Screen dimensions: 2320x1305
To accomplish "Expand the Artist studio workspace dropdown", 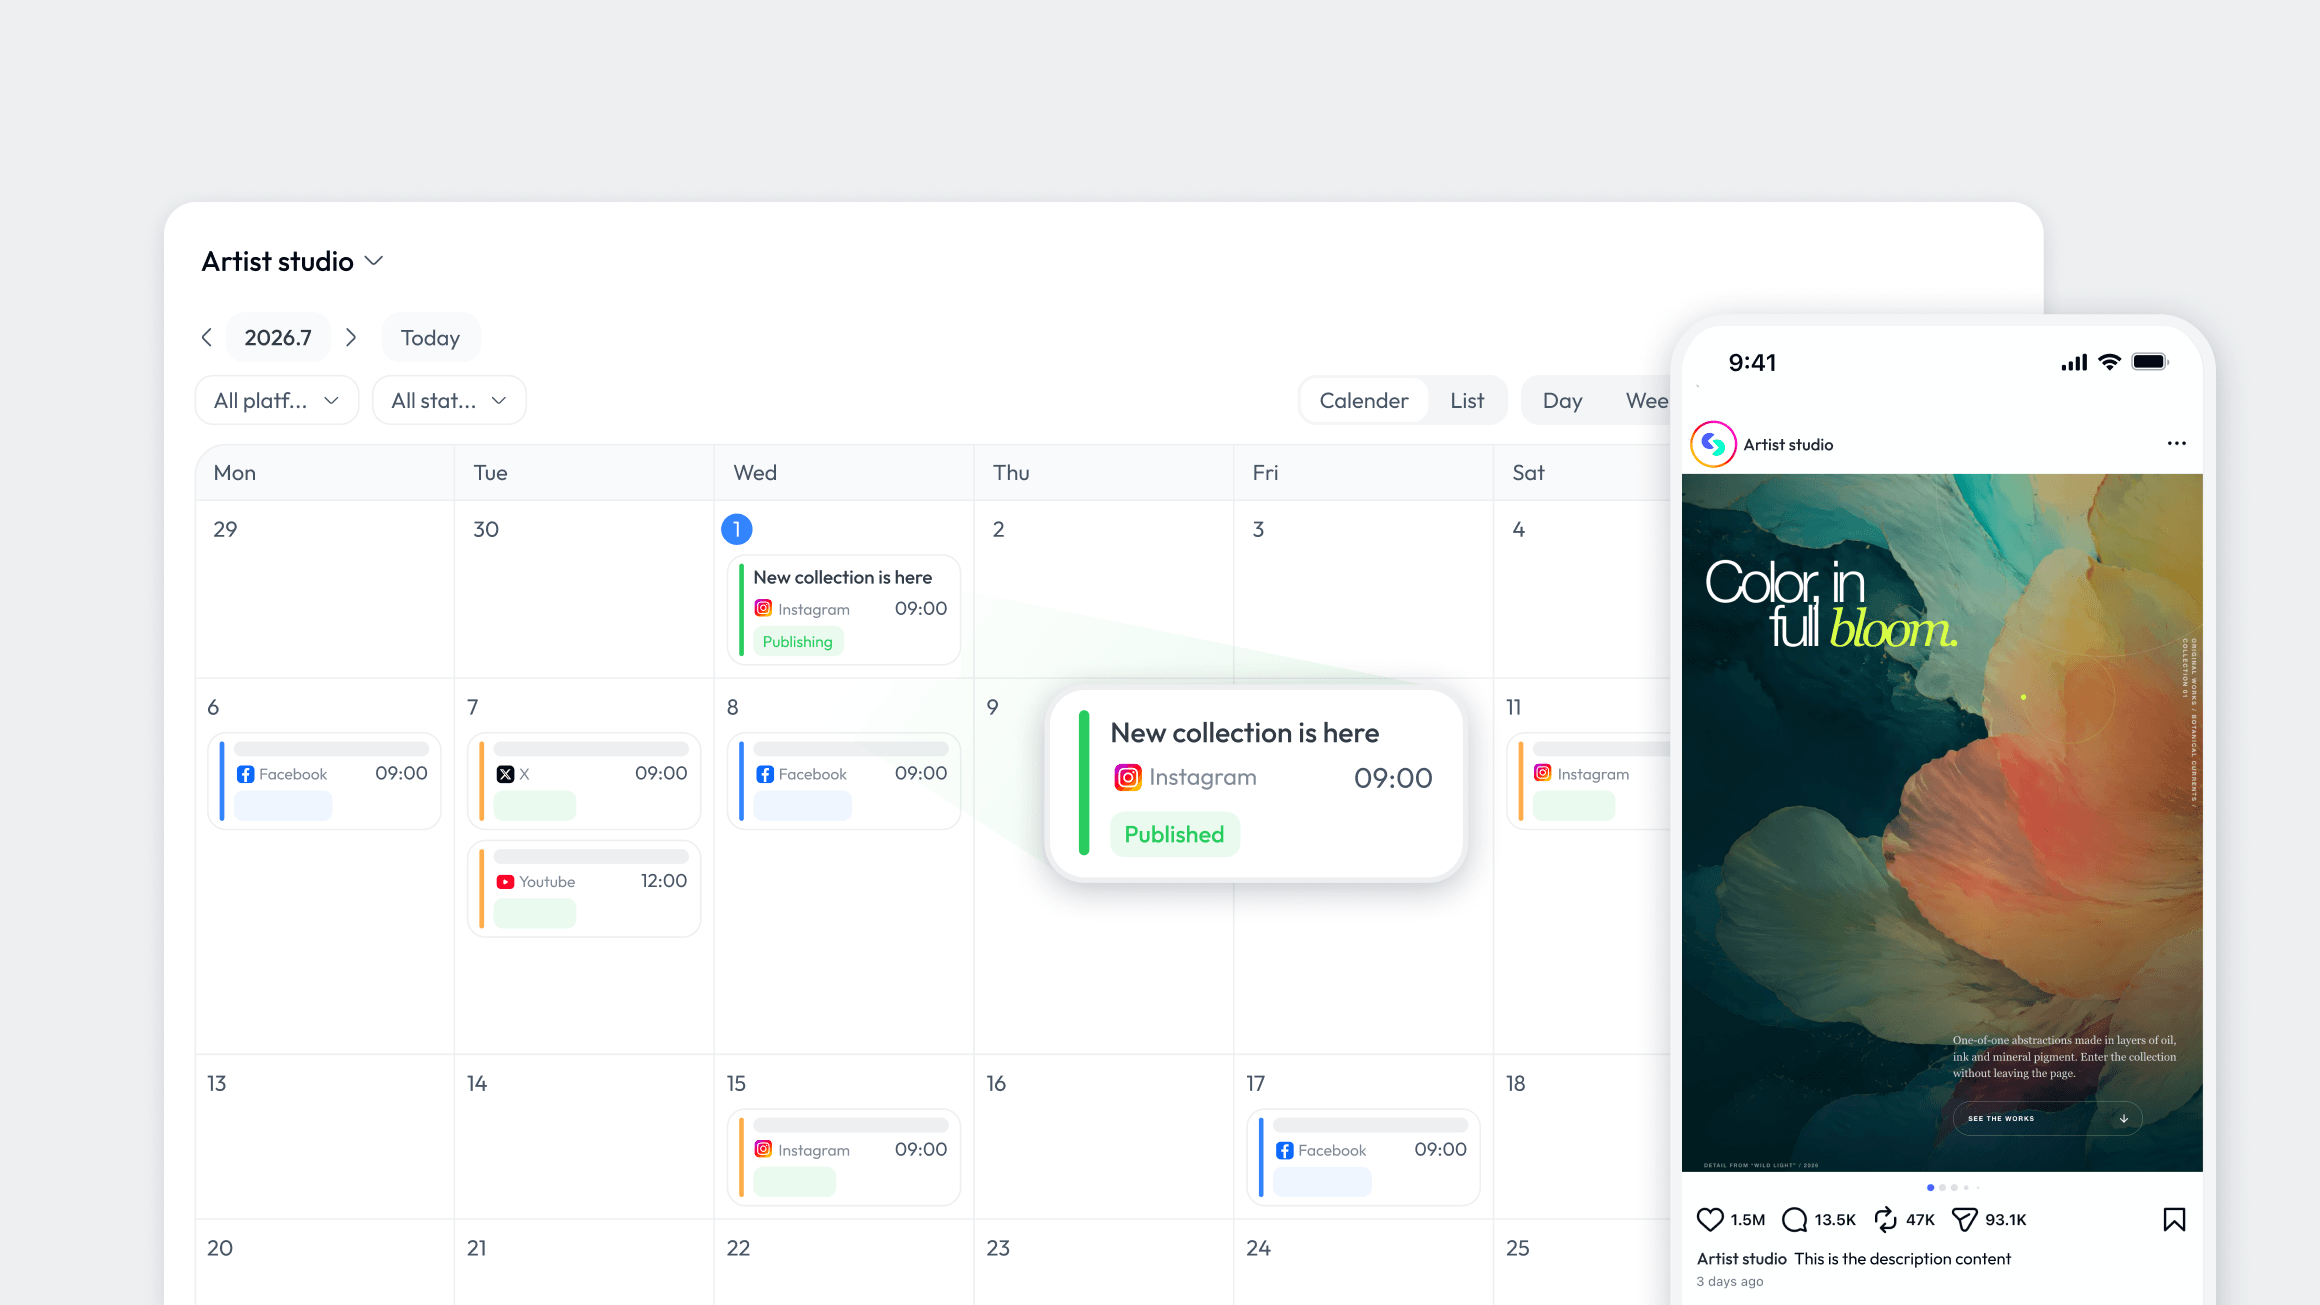I will [x=292, y=261].
